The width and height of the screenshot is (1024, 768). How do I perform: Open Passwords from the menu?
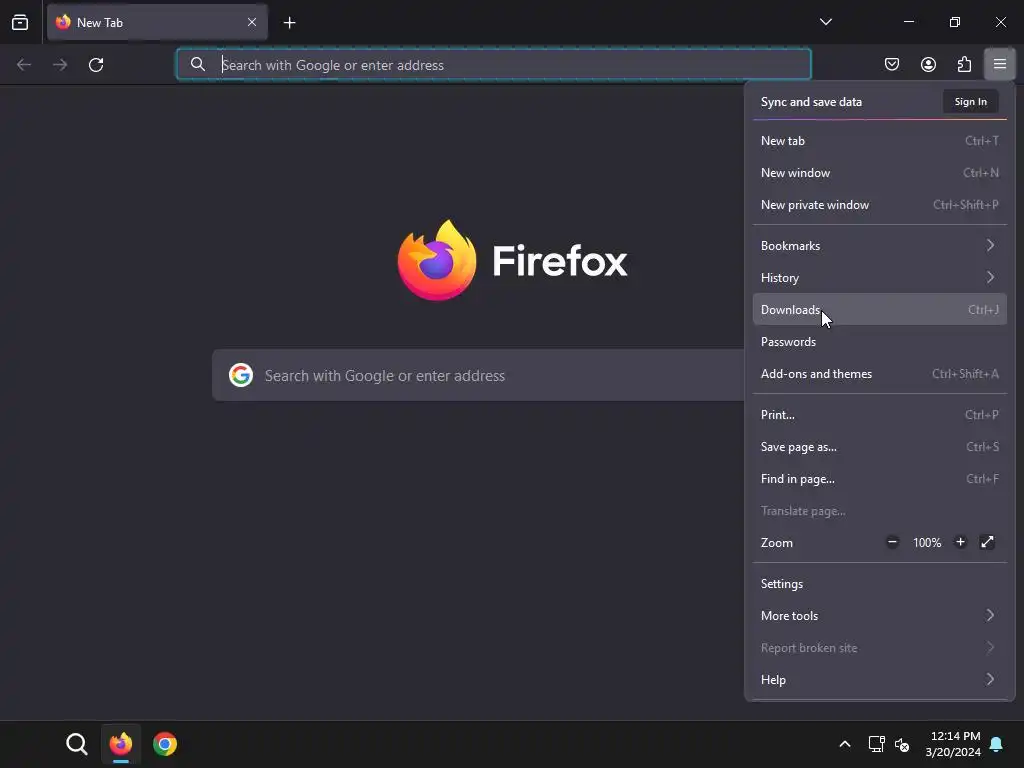(880, 342)
